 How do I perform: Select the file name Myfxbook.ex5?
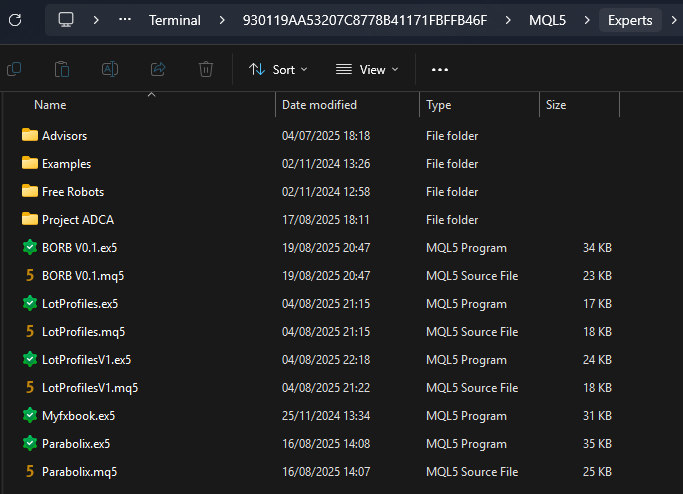(78, 416)
